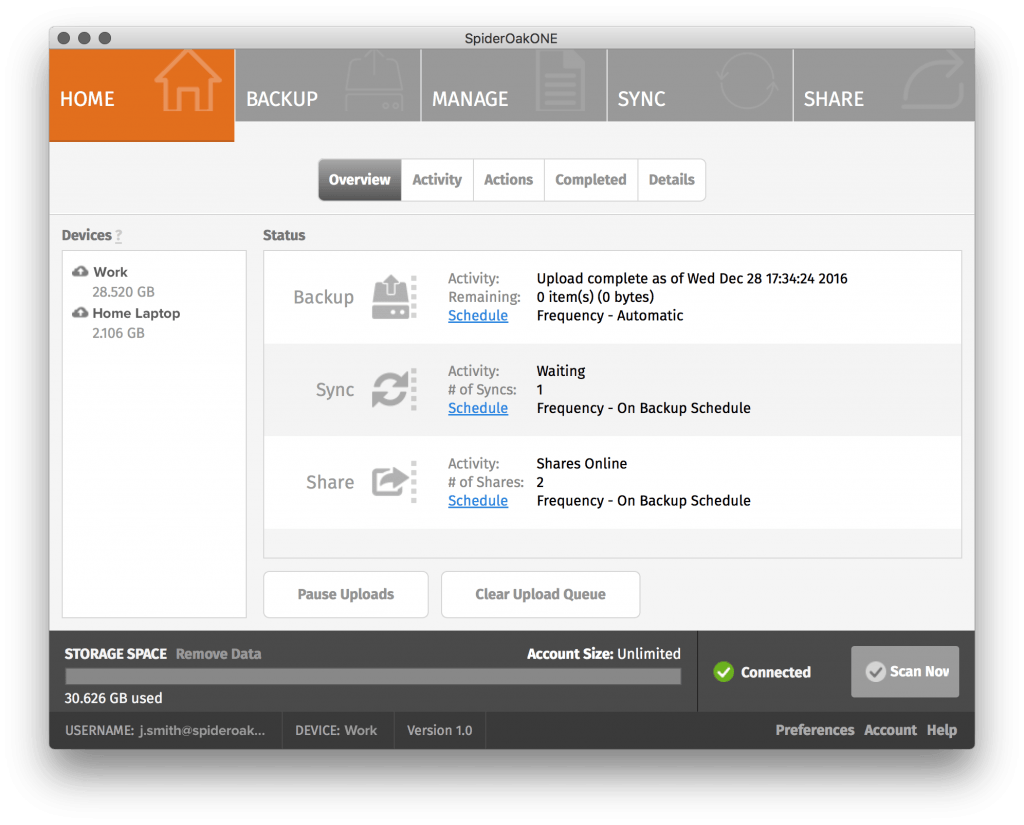Click the Remove Data link

(218, 654)
